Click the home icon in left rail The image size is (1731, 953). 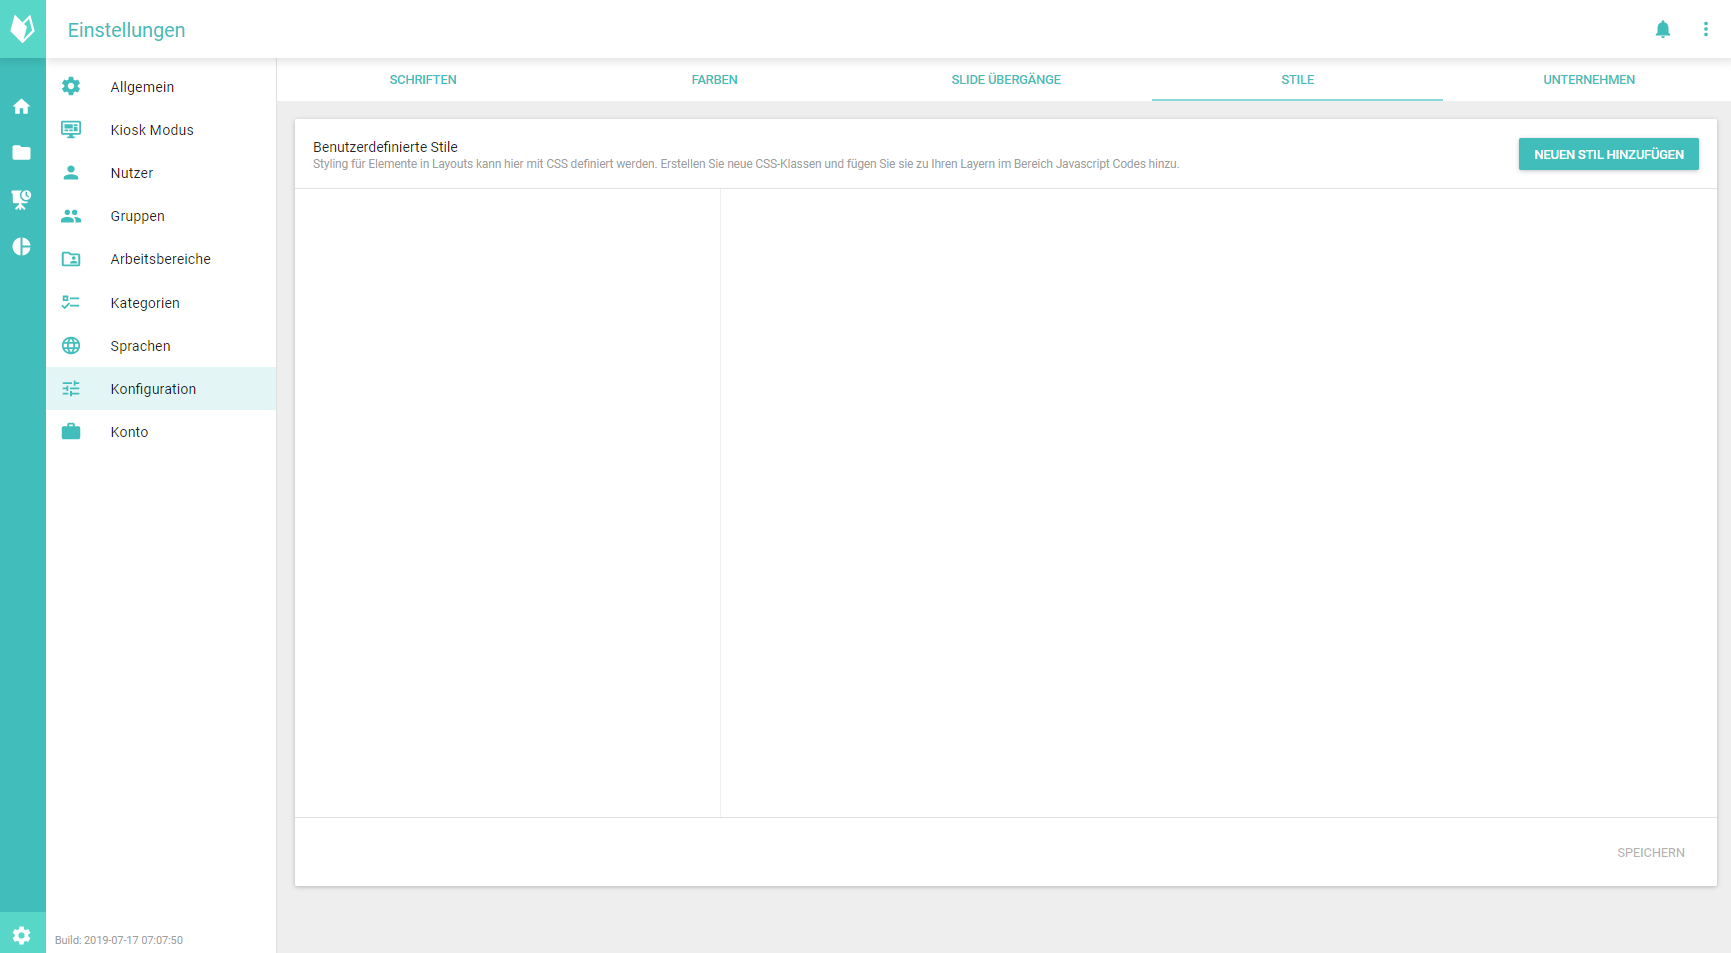[21, 106]
